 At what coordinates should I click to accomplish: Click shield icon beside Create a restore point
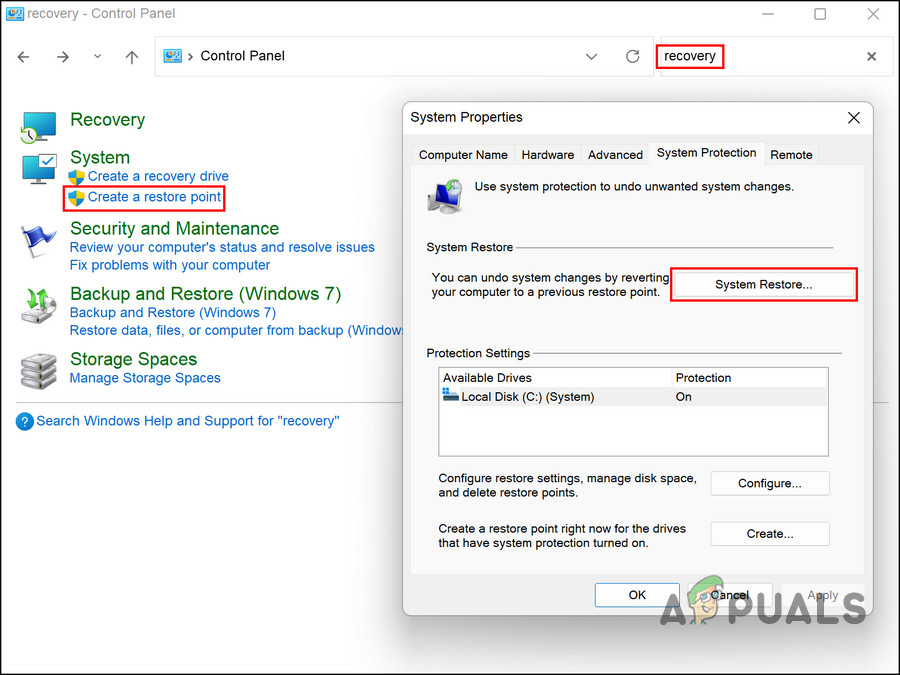76,198
